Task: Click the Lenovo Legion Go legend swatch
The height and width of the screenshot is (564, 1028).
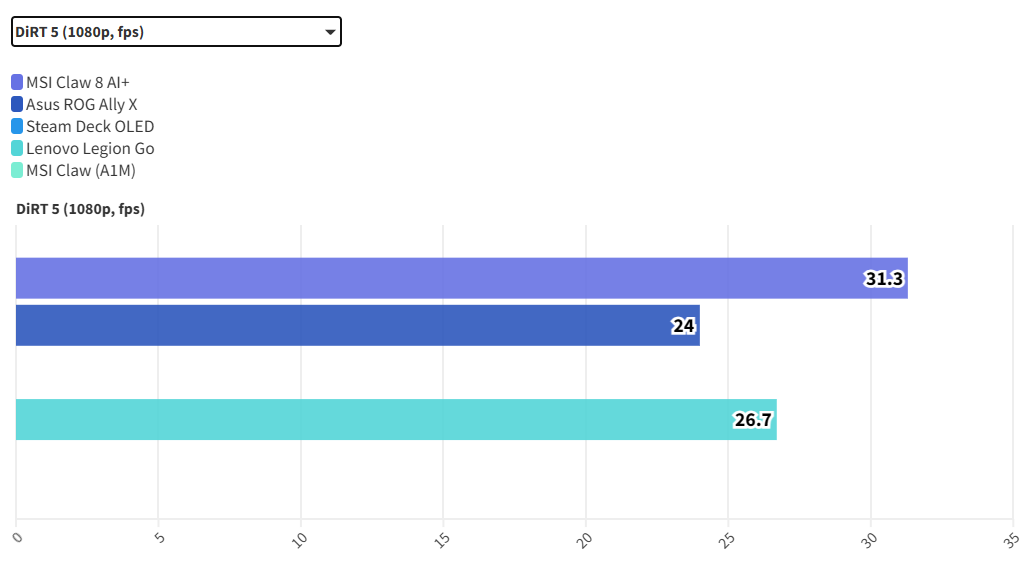Action: pos(17,148)
